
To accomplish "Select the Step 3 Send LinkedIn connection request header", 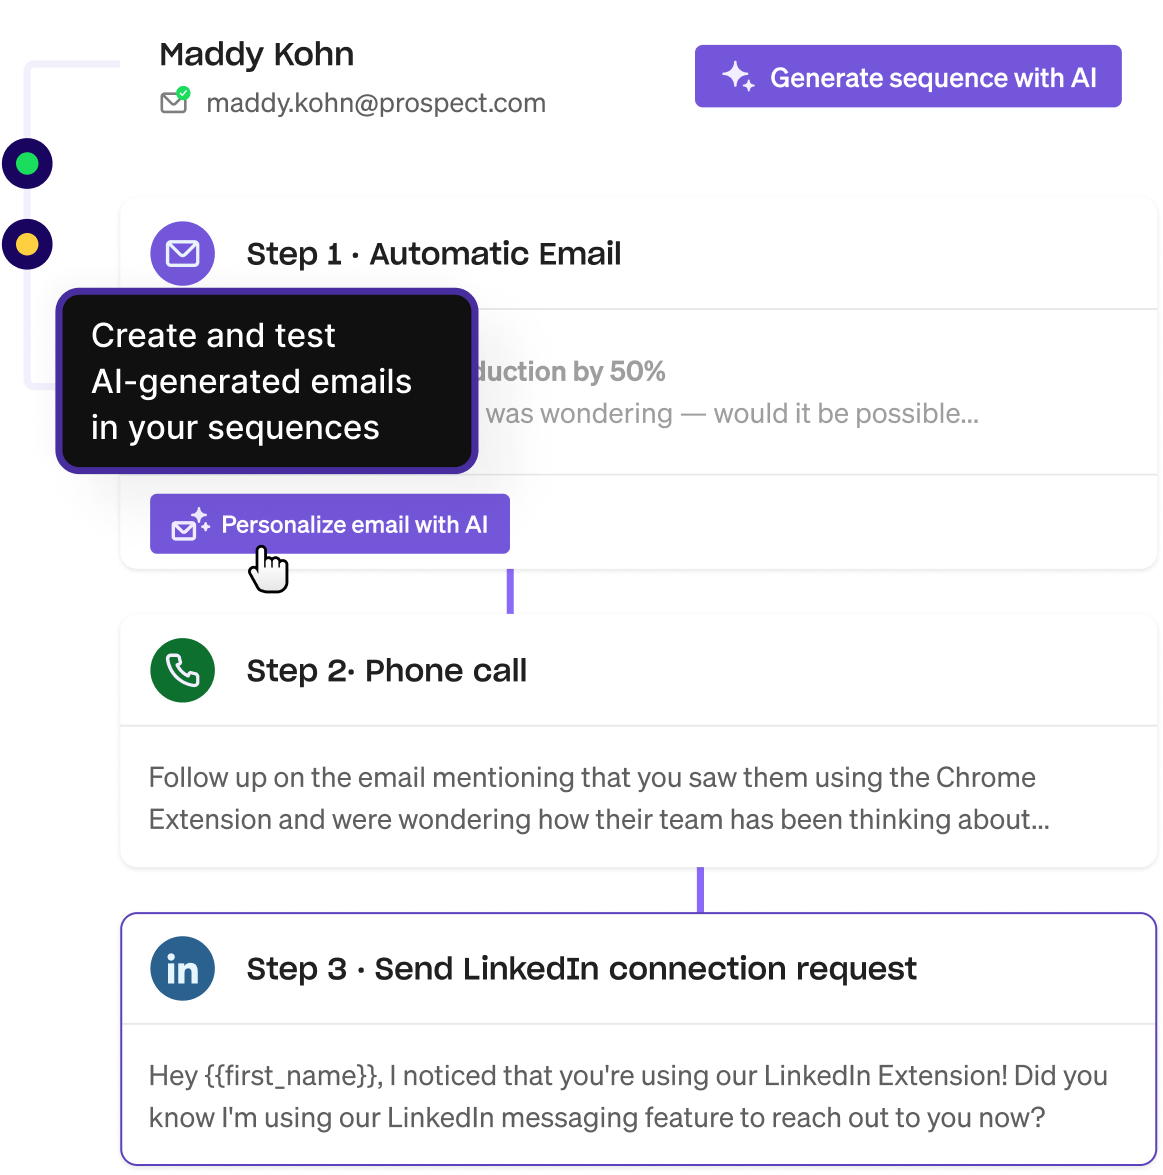I will 582,968.
